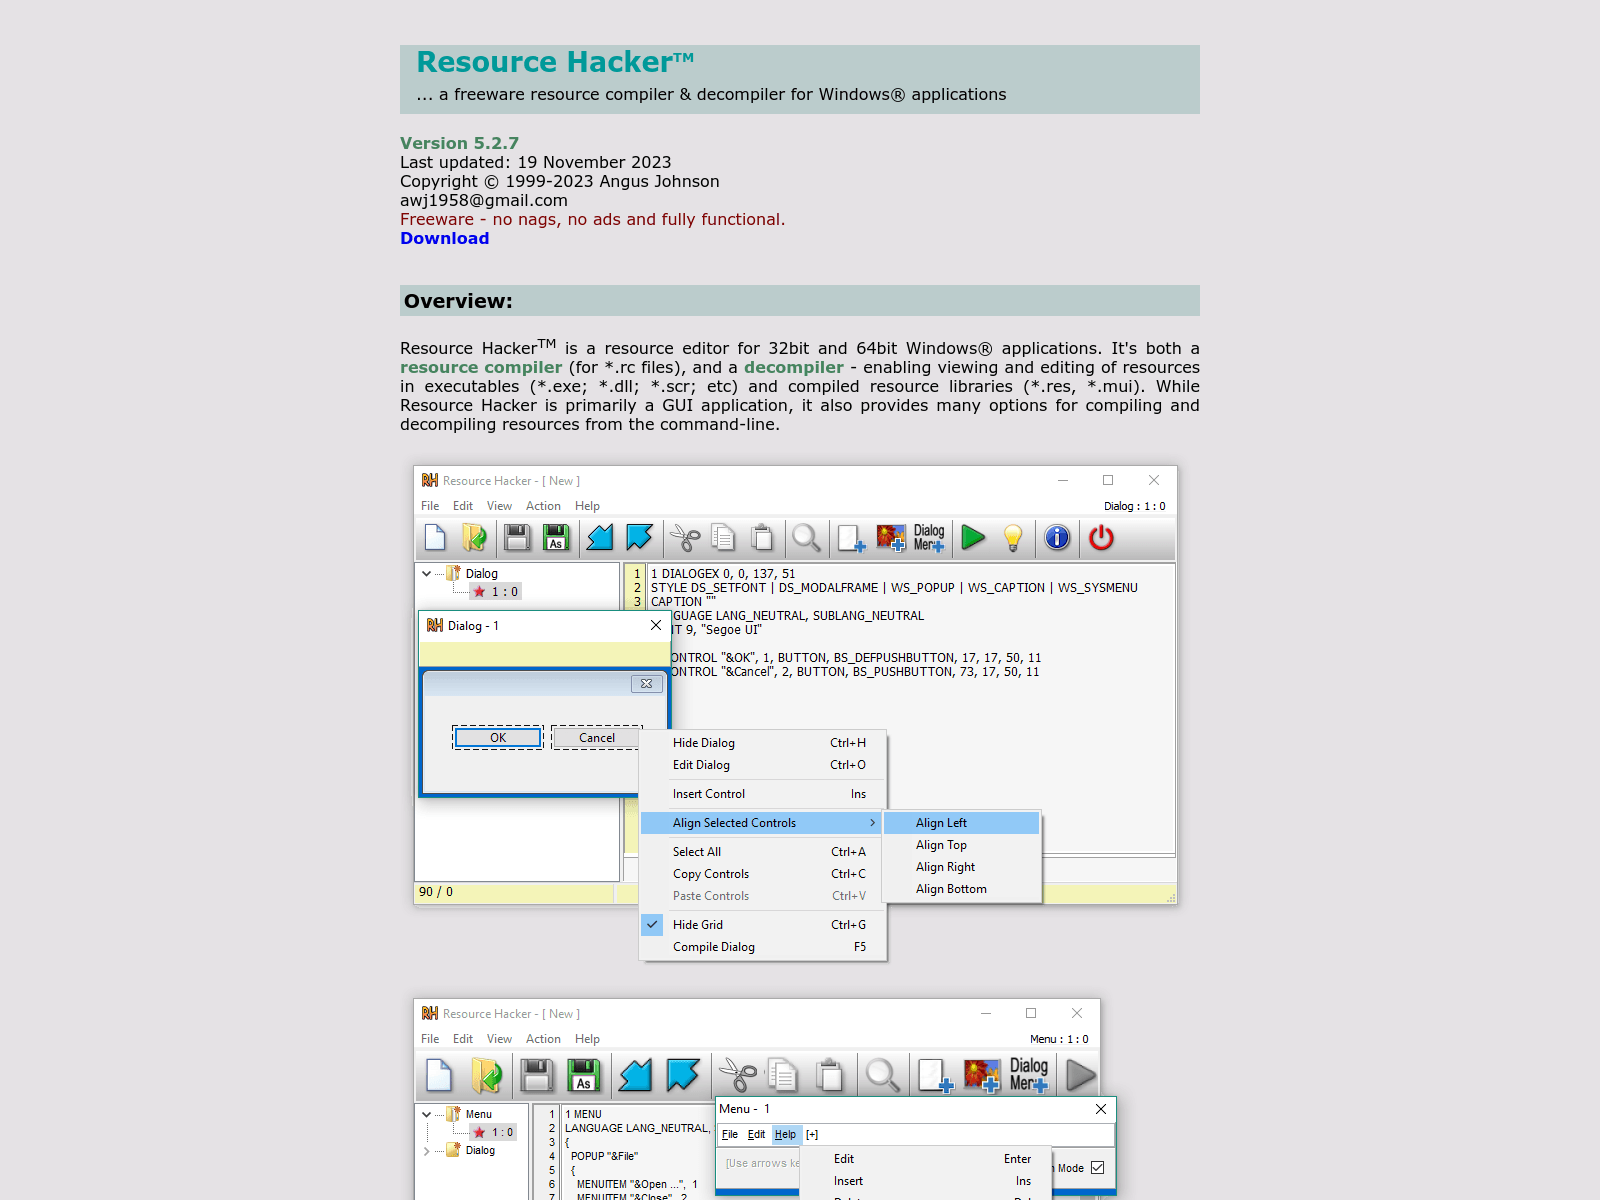Screen dimensions: 1600x1200
Task: Click Version 5.2.7 heading text
Action: [459, 143]
